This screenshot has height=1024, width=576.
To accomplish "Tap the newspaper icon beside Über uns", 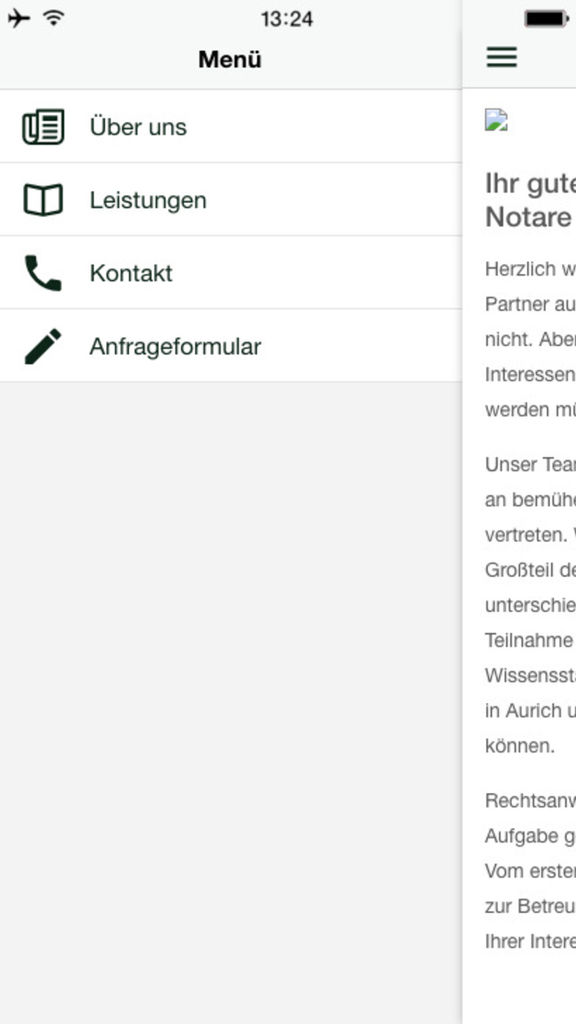I will (43, 127).
